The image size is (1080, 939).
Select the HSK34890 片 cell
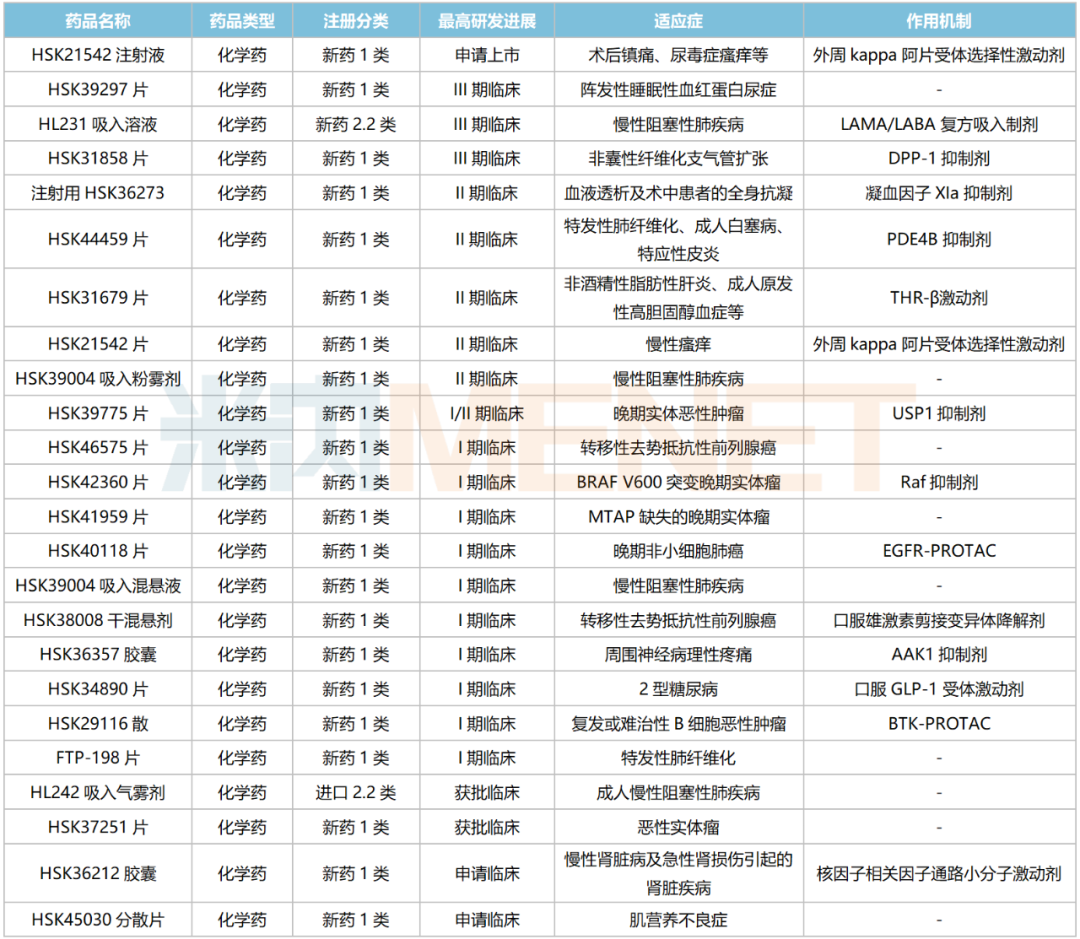[98, 689]
